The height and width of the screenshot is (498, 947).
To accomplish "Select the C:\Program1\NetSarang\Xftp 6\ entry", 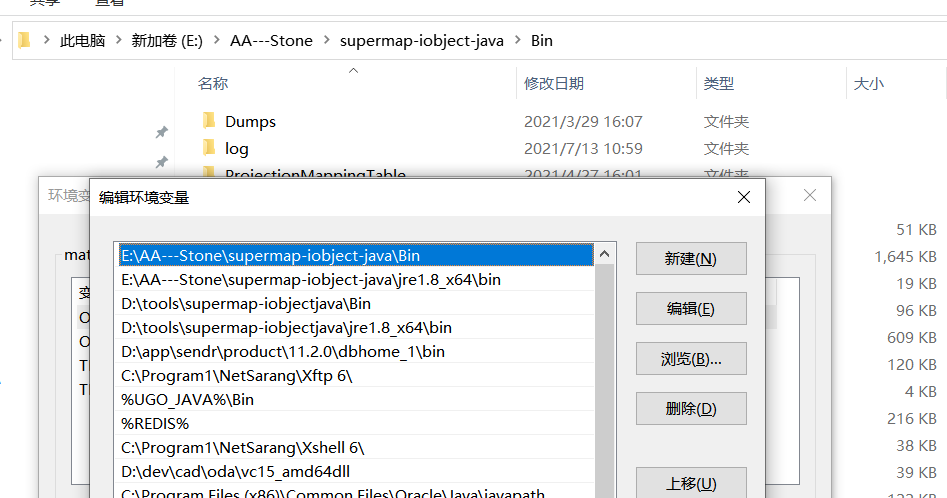I will pos(355,375).
